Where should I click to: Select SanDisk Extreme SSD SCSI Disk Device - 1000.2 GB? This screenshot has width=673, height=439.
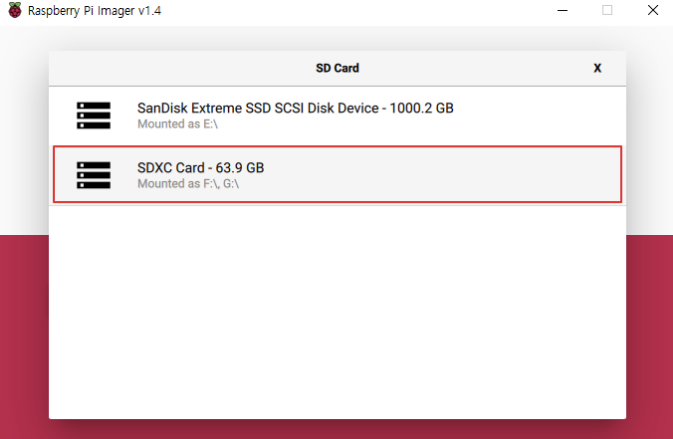[x=337, y=115]
